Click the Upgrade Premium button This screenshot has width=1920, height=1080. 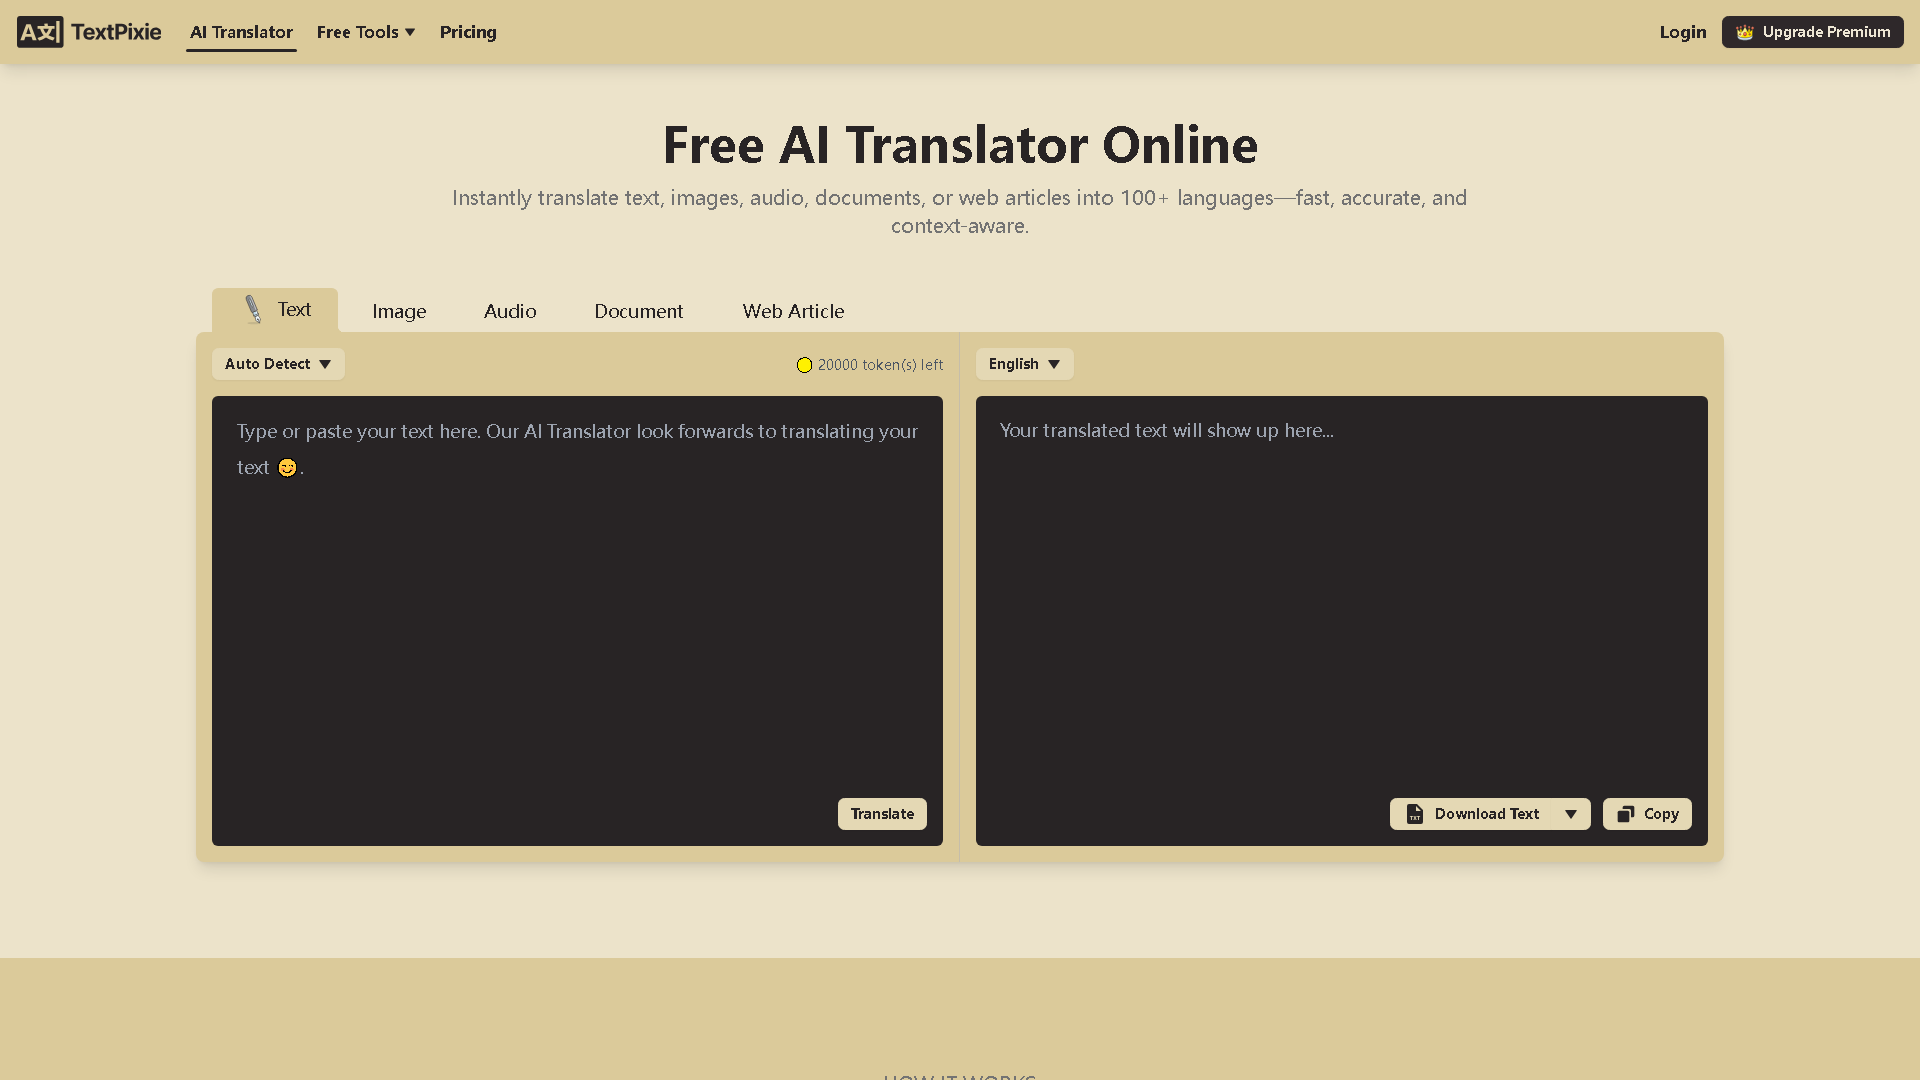pos(1812,31)
